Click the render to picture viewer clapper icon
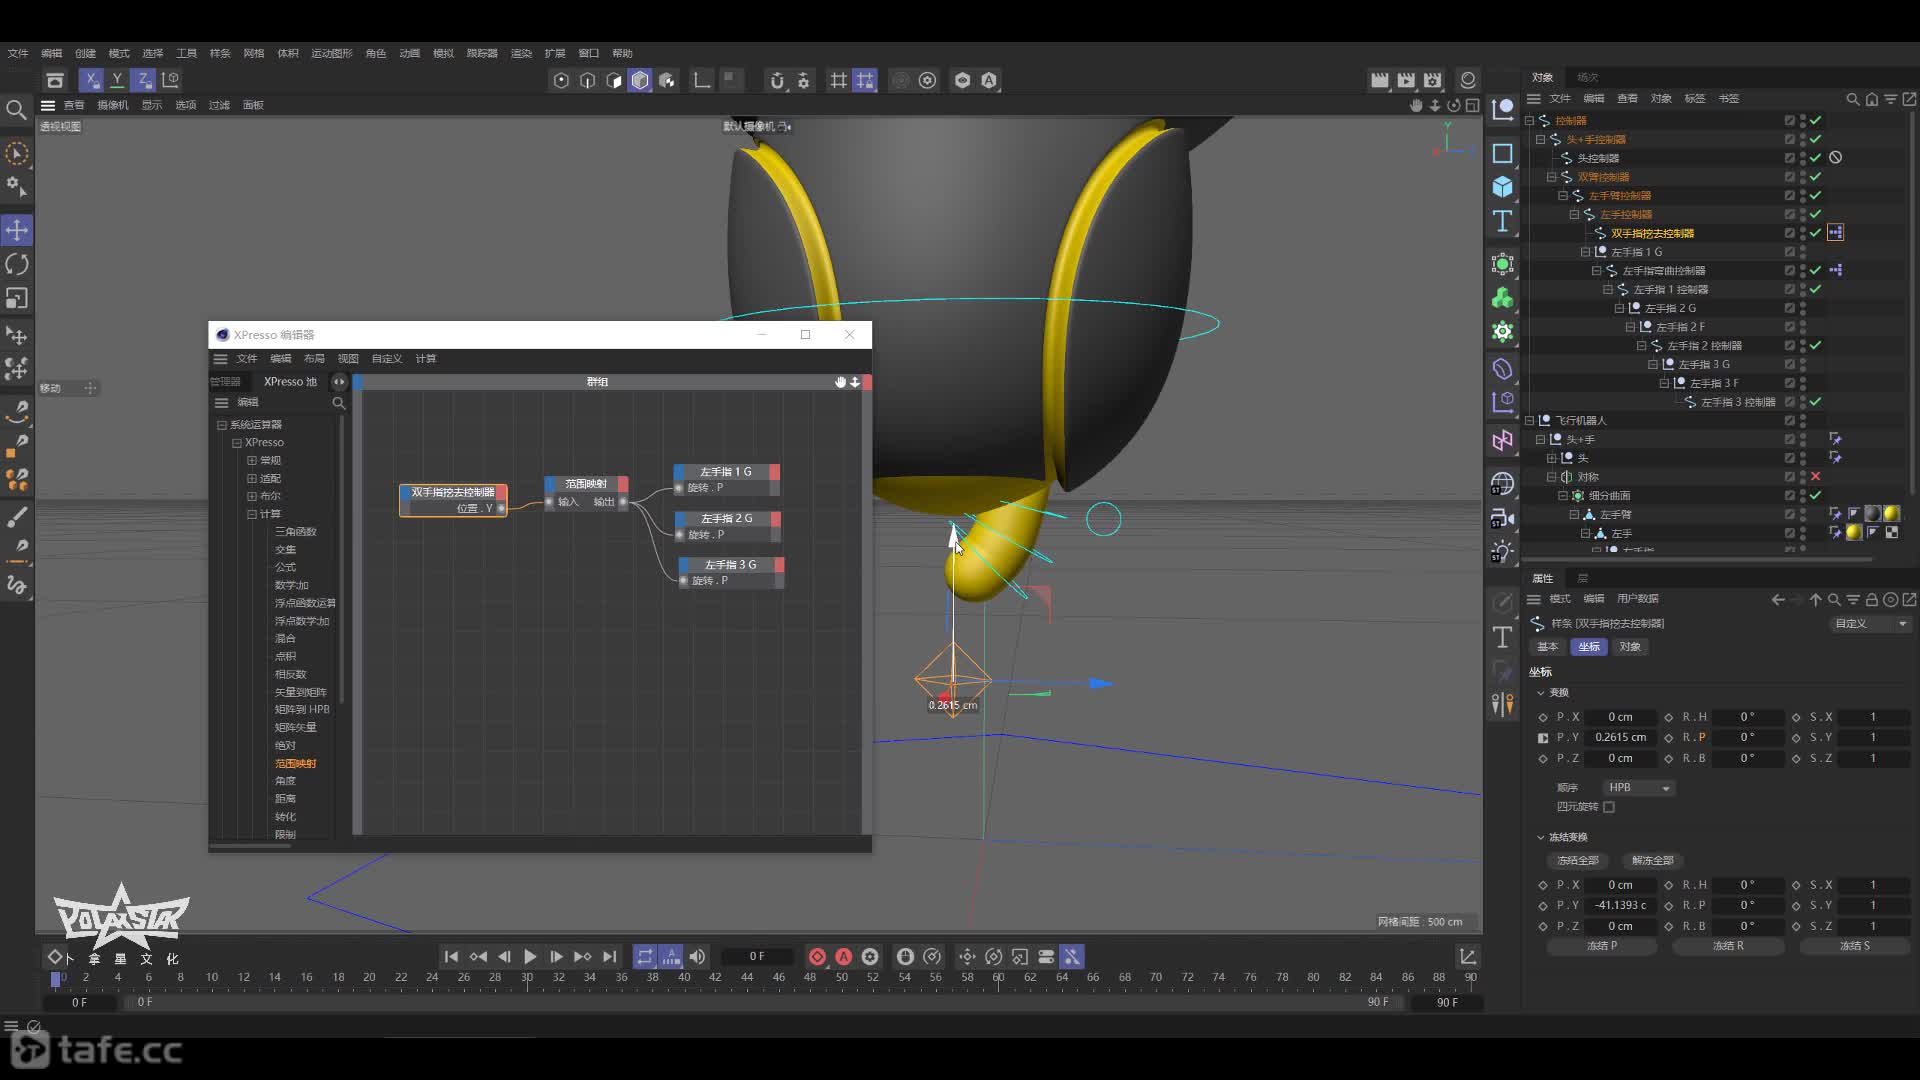The image size is (1920, 1080). tap(1406, 81)
